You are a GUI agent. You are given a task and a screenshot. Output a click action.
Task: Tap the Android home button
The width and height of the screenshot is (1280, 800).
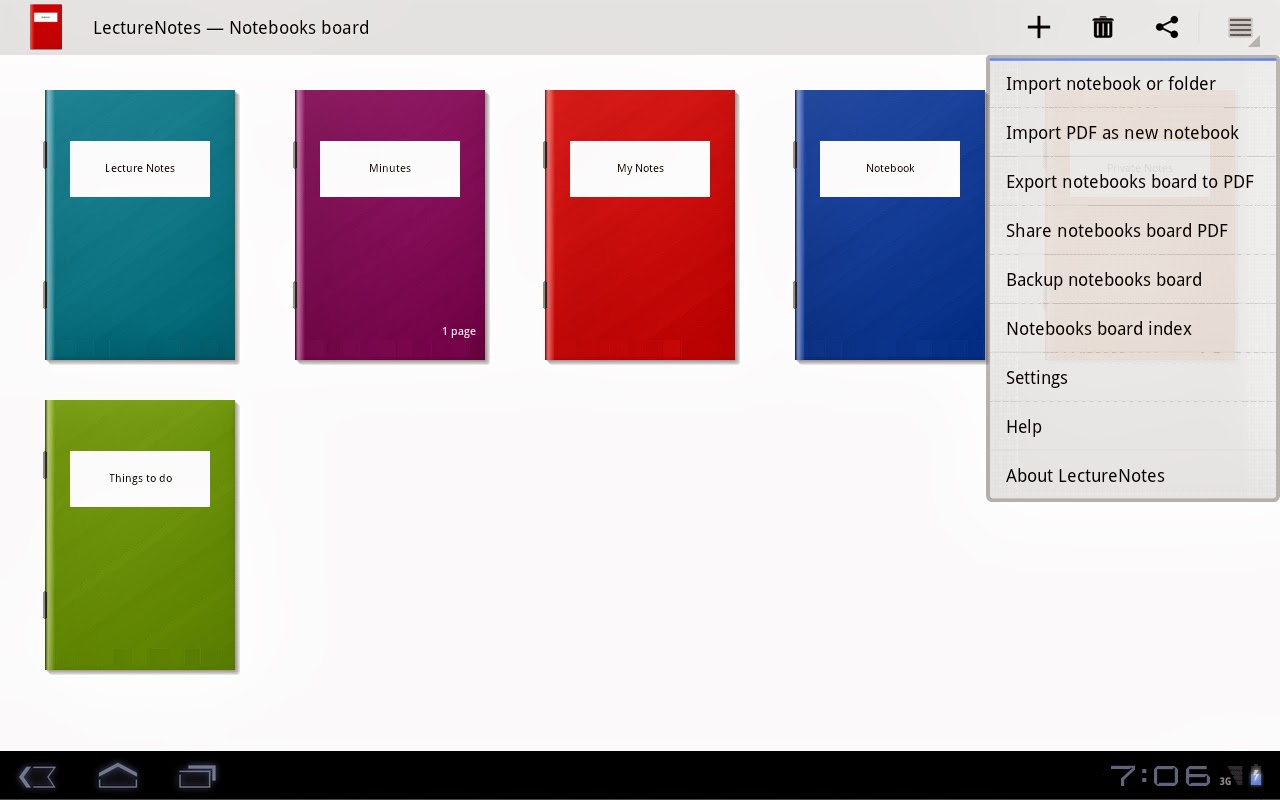[x=117, y=775]
